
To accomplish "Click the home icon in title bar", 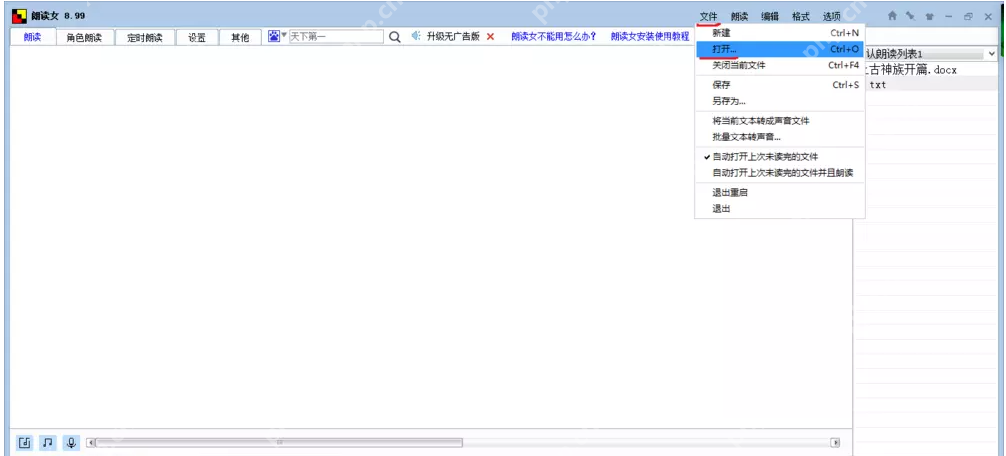I will coord(892,15).
